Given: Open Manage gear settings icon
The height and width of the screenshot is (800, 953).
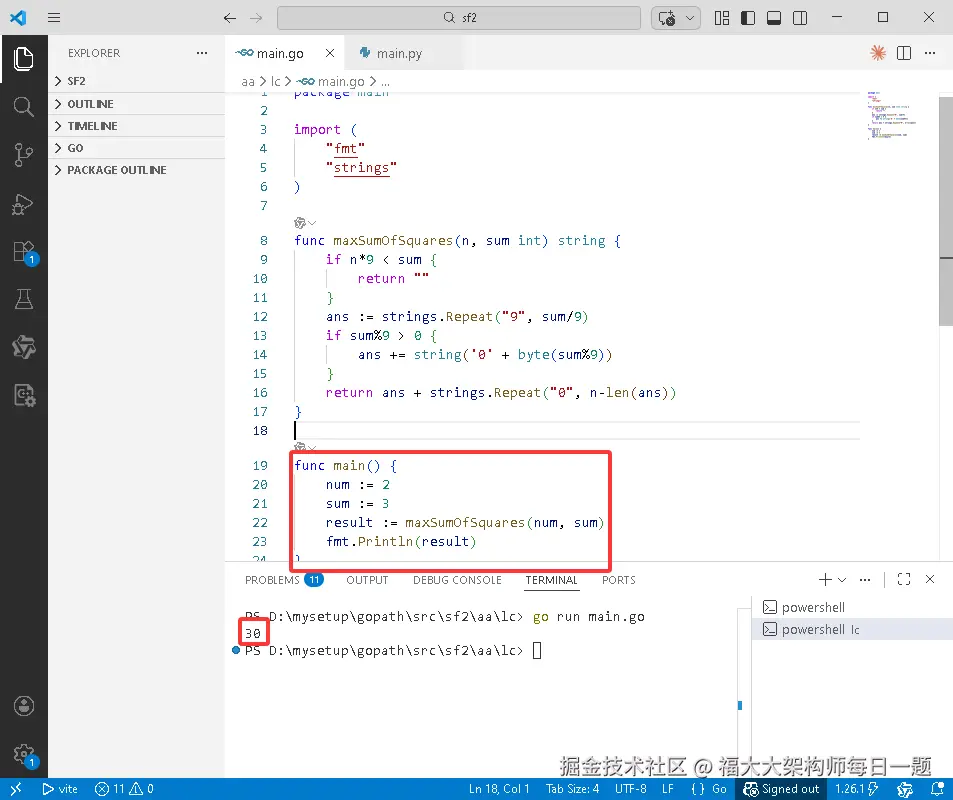Looking at the screenshot, I should (x=24, y=755).
